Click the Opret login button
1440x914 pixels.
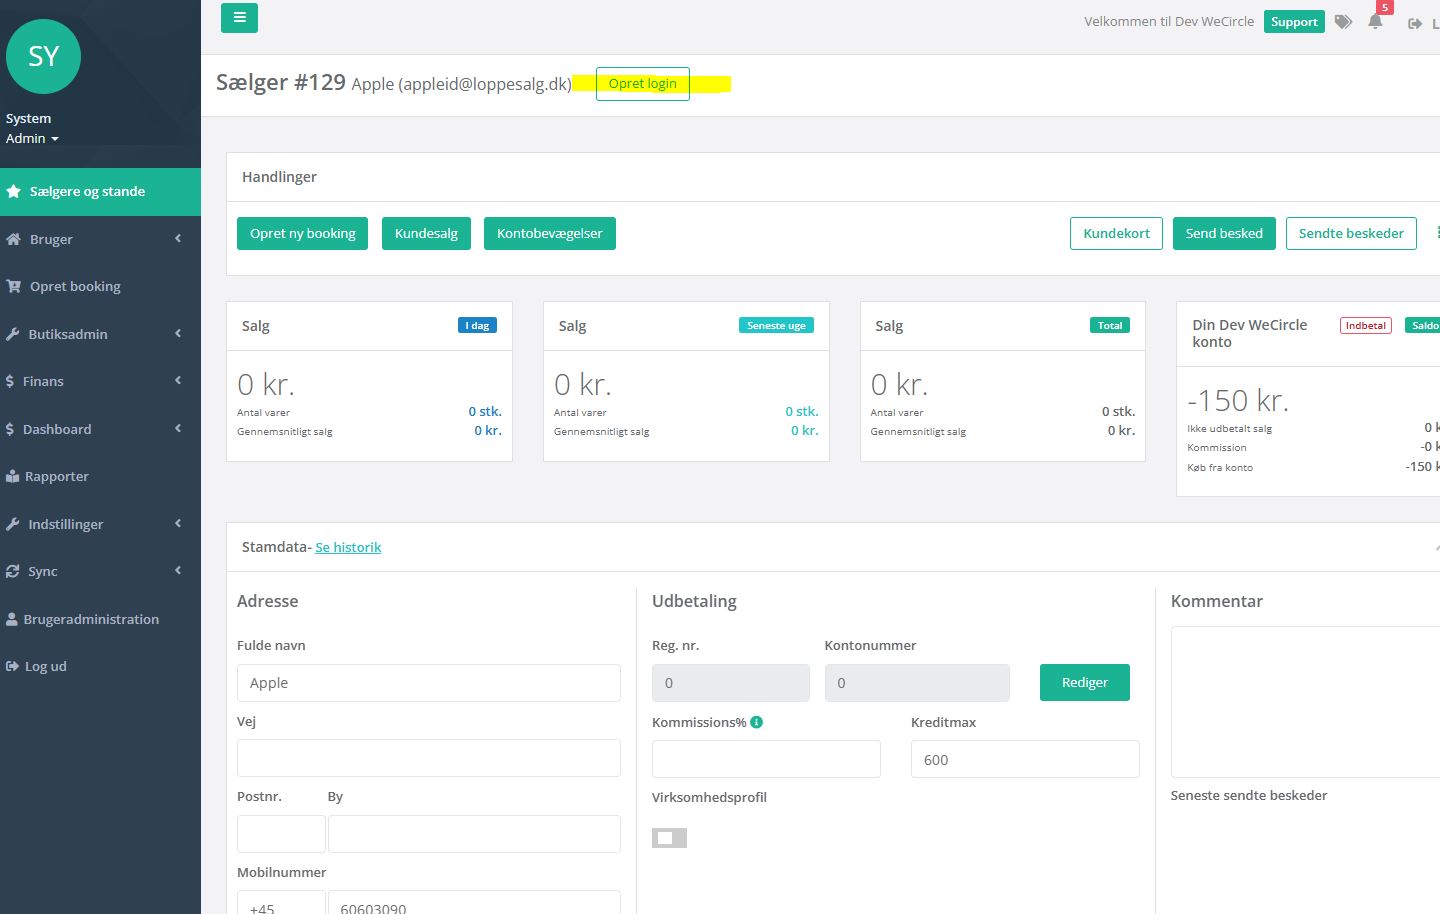(x=643, y=84)
